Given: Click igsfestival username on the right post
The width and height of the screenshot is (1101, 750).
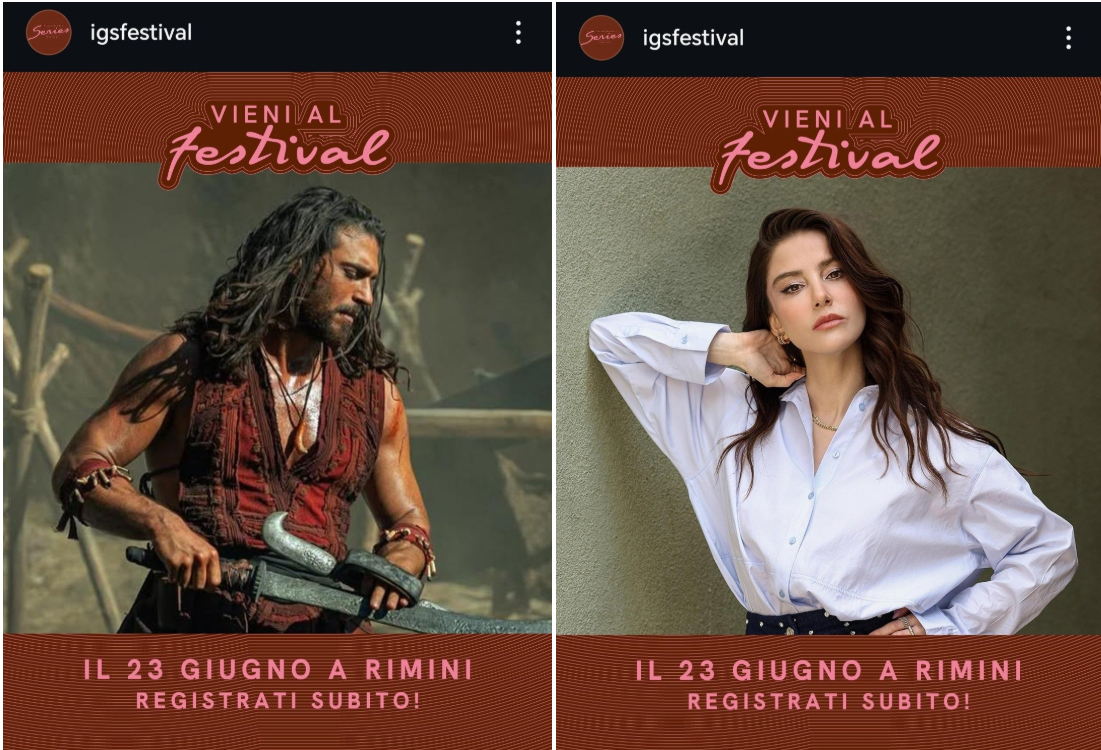Looking at the screenshot, I should click(x=693, y=38).
